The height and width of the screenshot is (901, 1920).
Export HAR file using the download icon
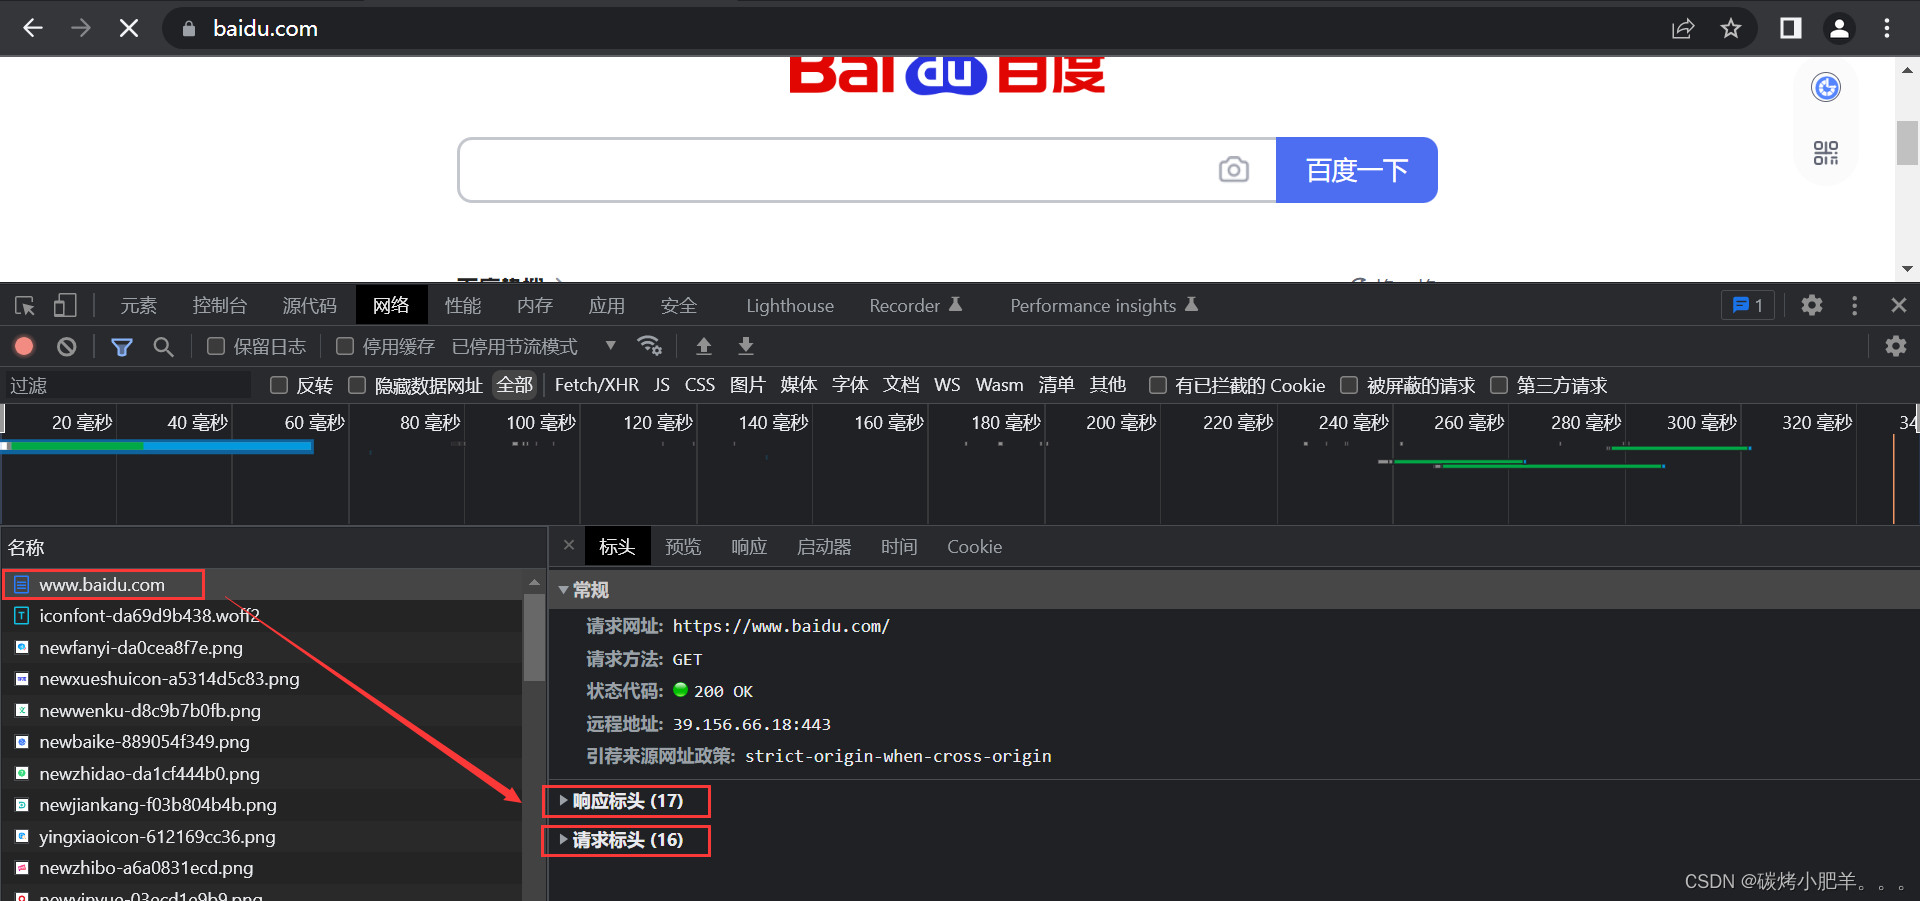point(745,346)
